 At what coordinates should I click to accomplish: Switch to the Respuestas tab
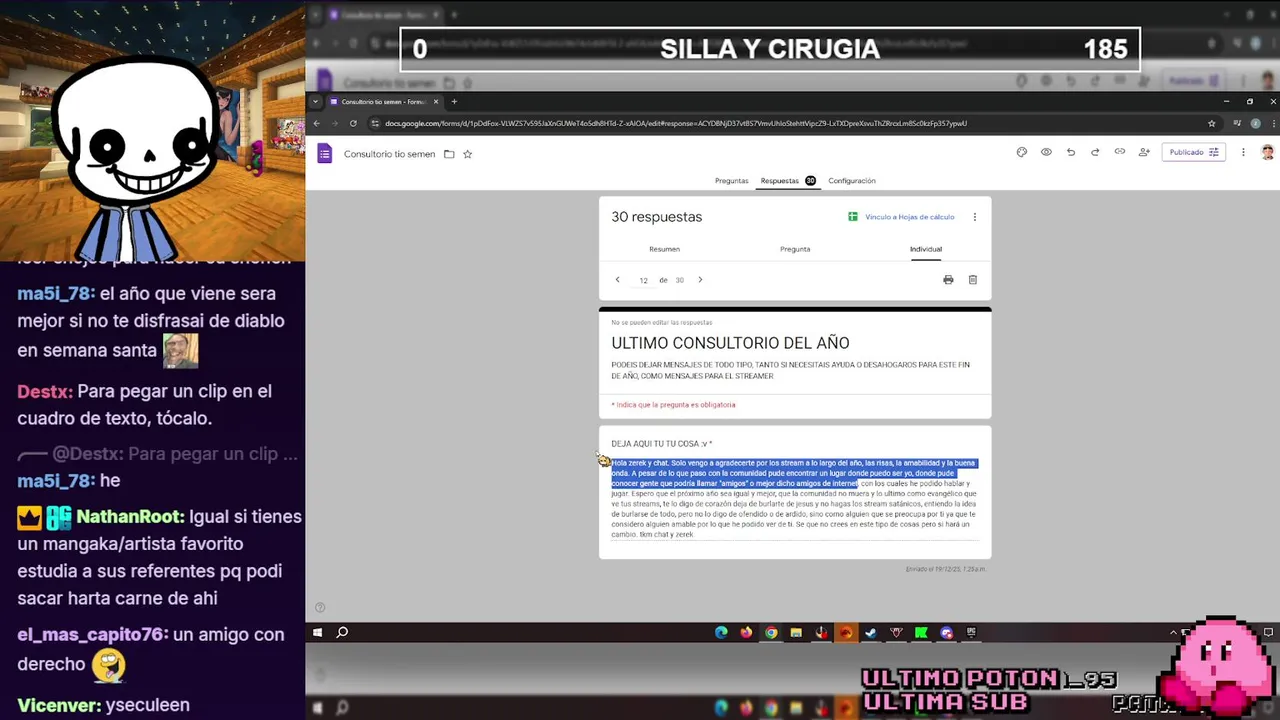[788, 181]
